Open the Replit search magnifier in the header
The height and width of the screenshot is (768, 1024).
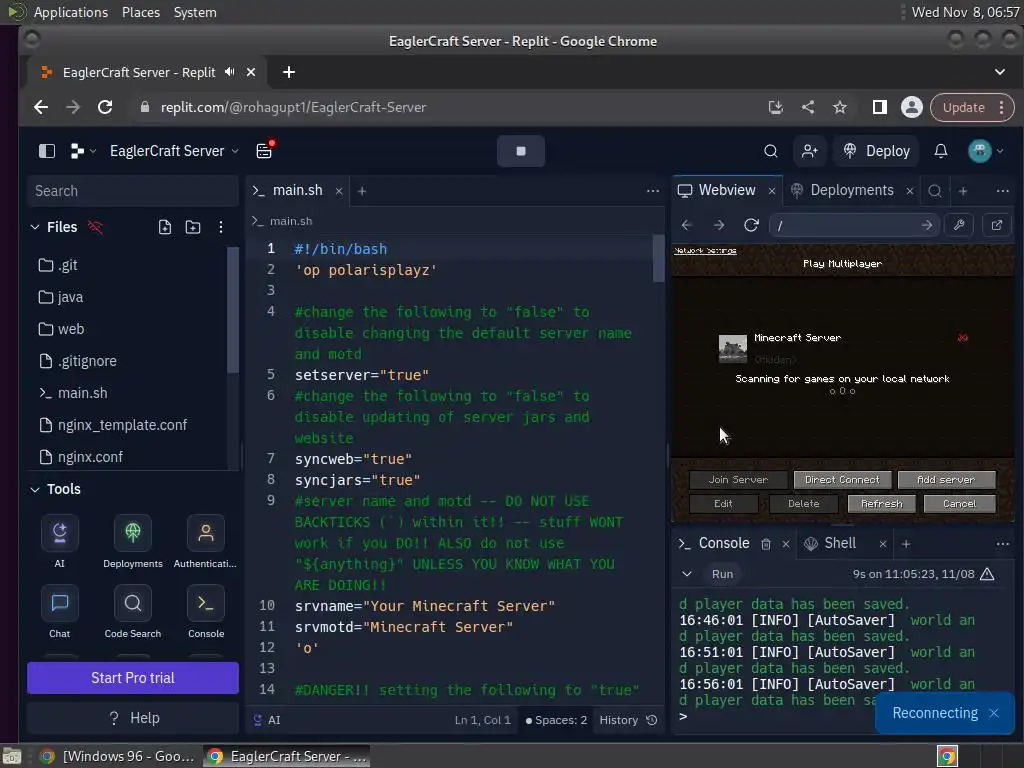(771, 151)
